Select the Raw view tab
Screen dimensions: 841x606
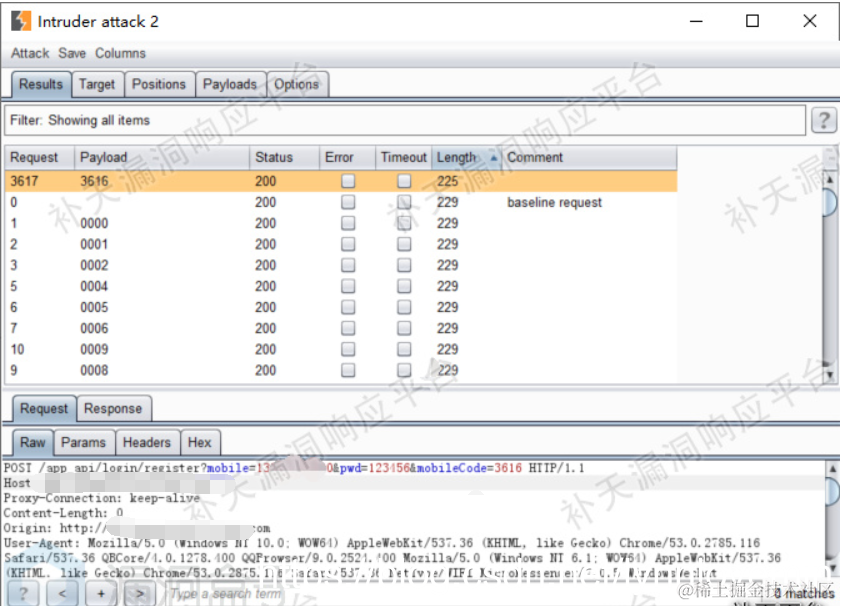point(33,442)
